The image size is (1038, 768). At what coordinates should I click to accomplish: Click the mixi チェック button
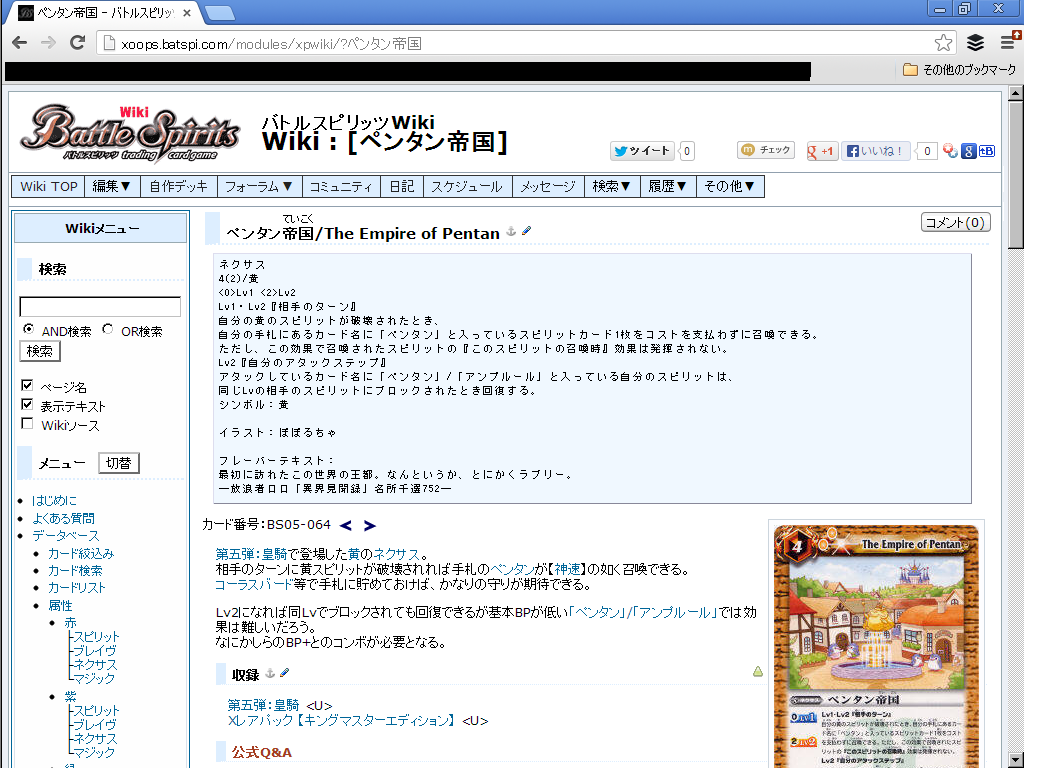coord(766,150)
